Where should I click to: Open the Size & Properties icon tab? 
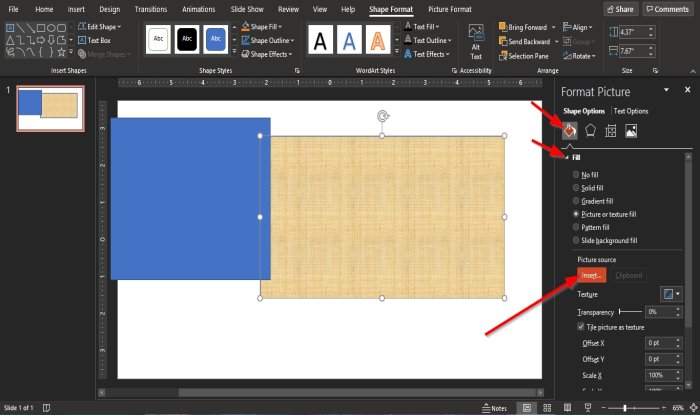click(610, 130)
